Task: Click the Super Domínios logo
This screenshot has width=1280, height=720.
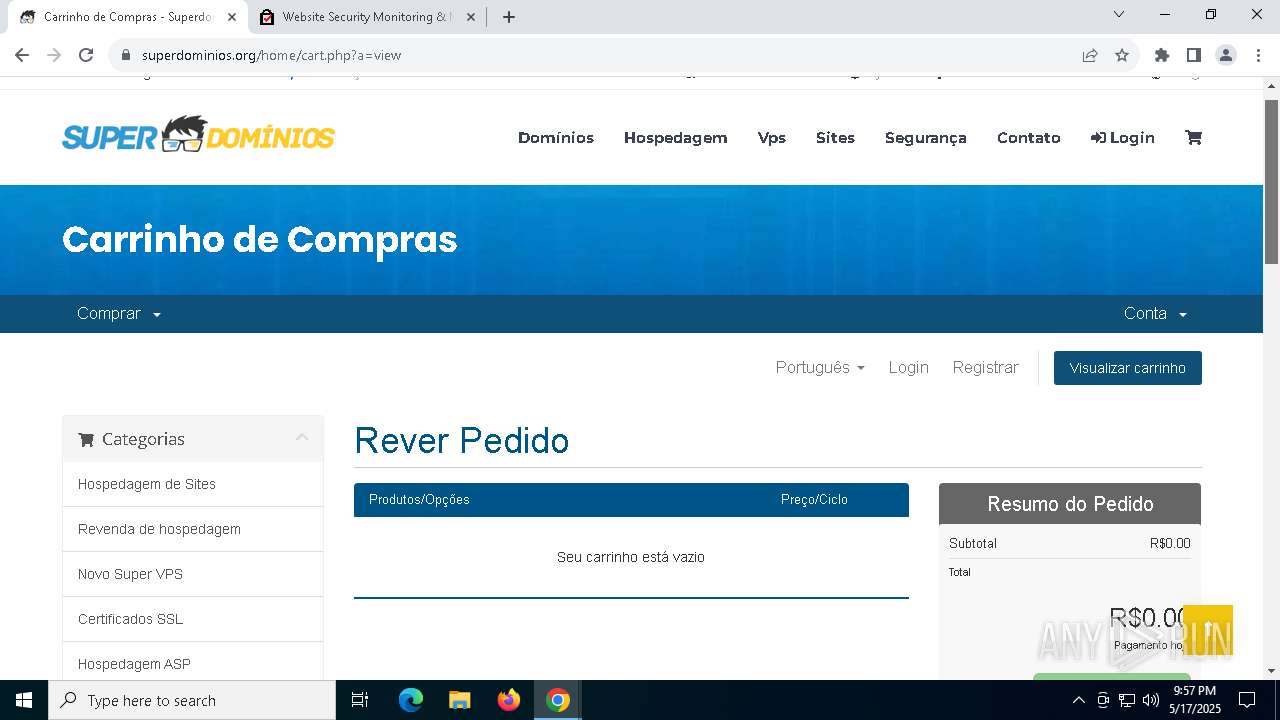Action: [x=198, y=135]
